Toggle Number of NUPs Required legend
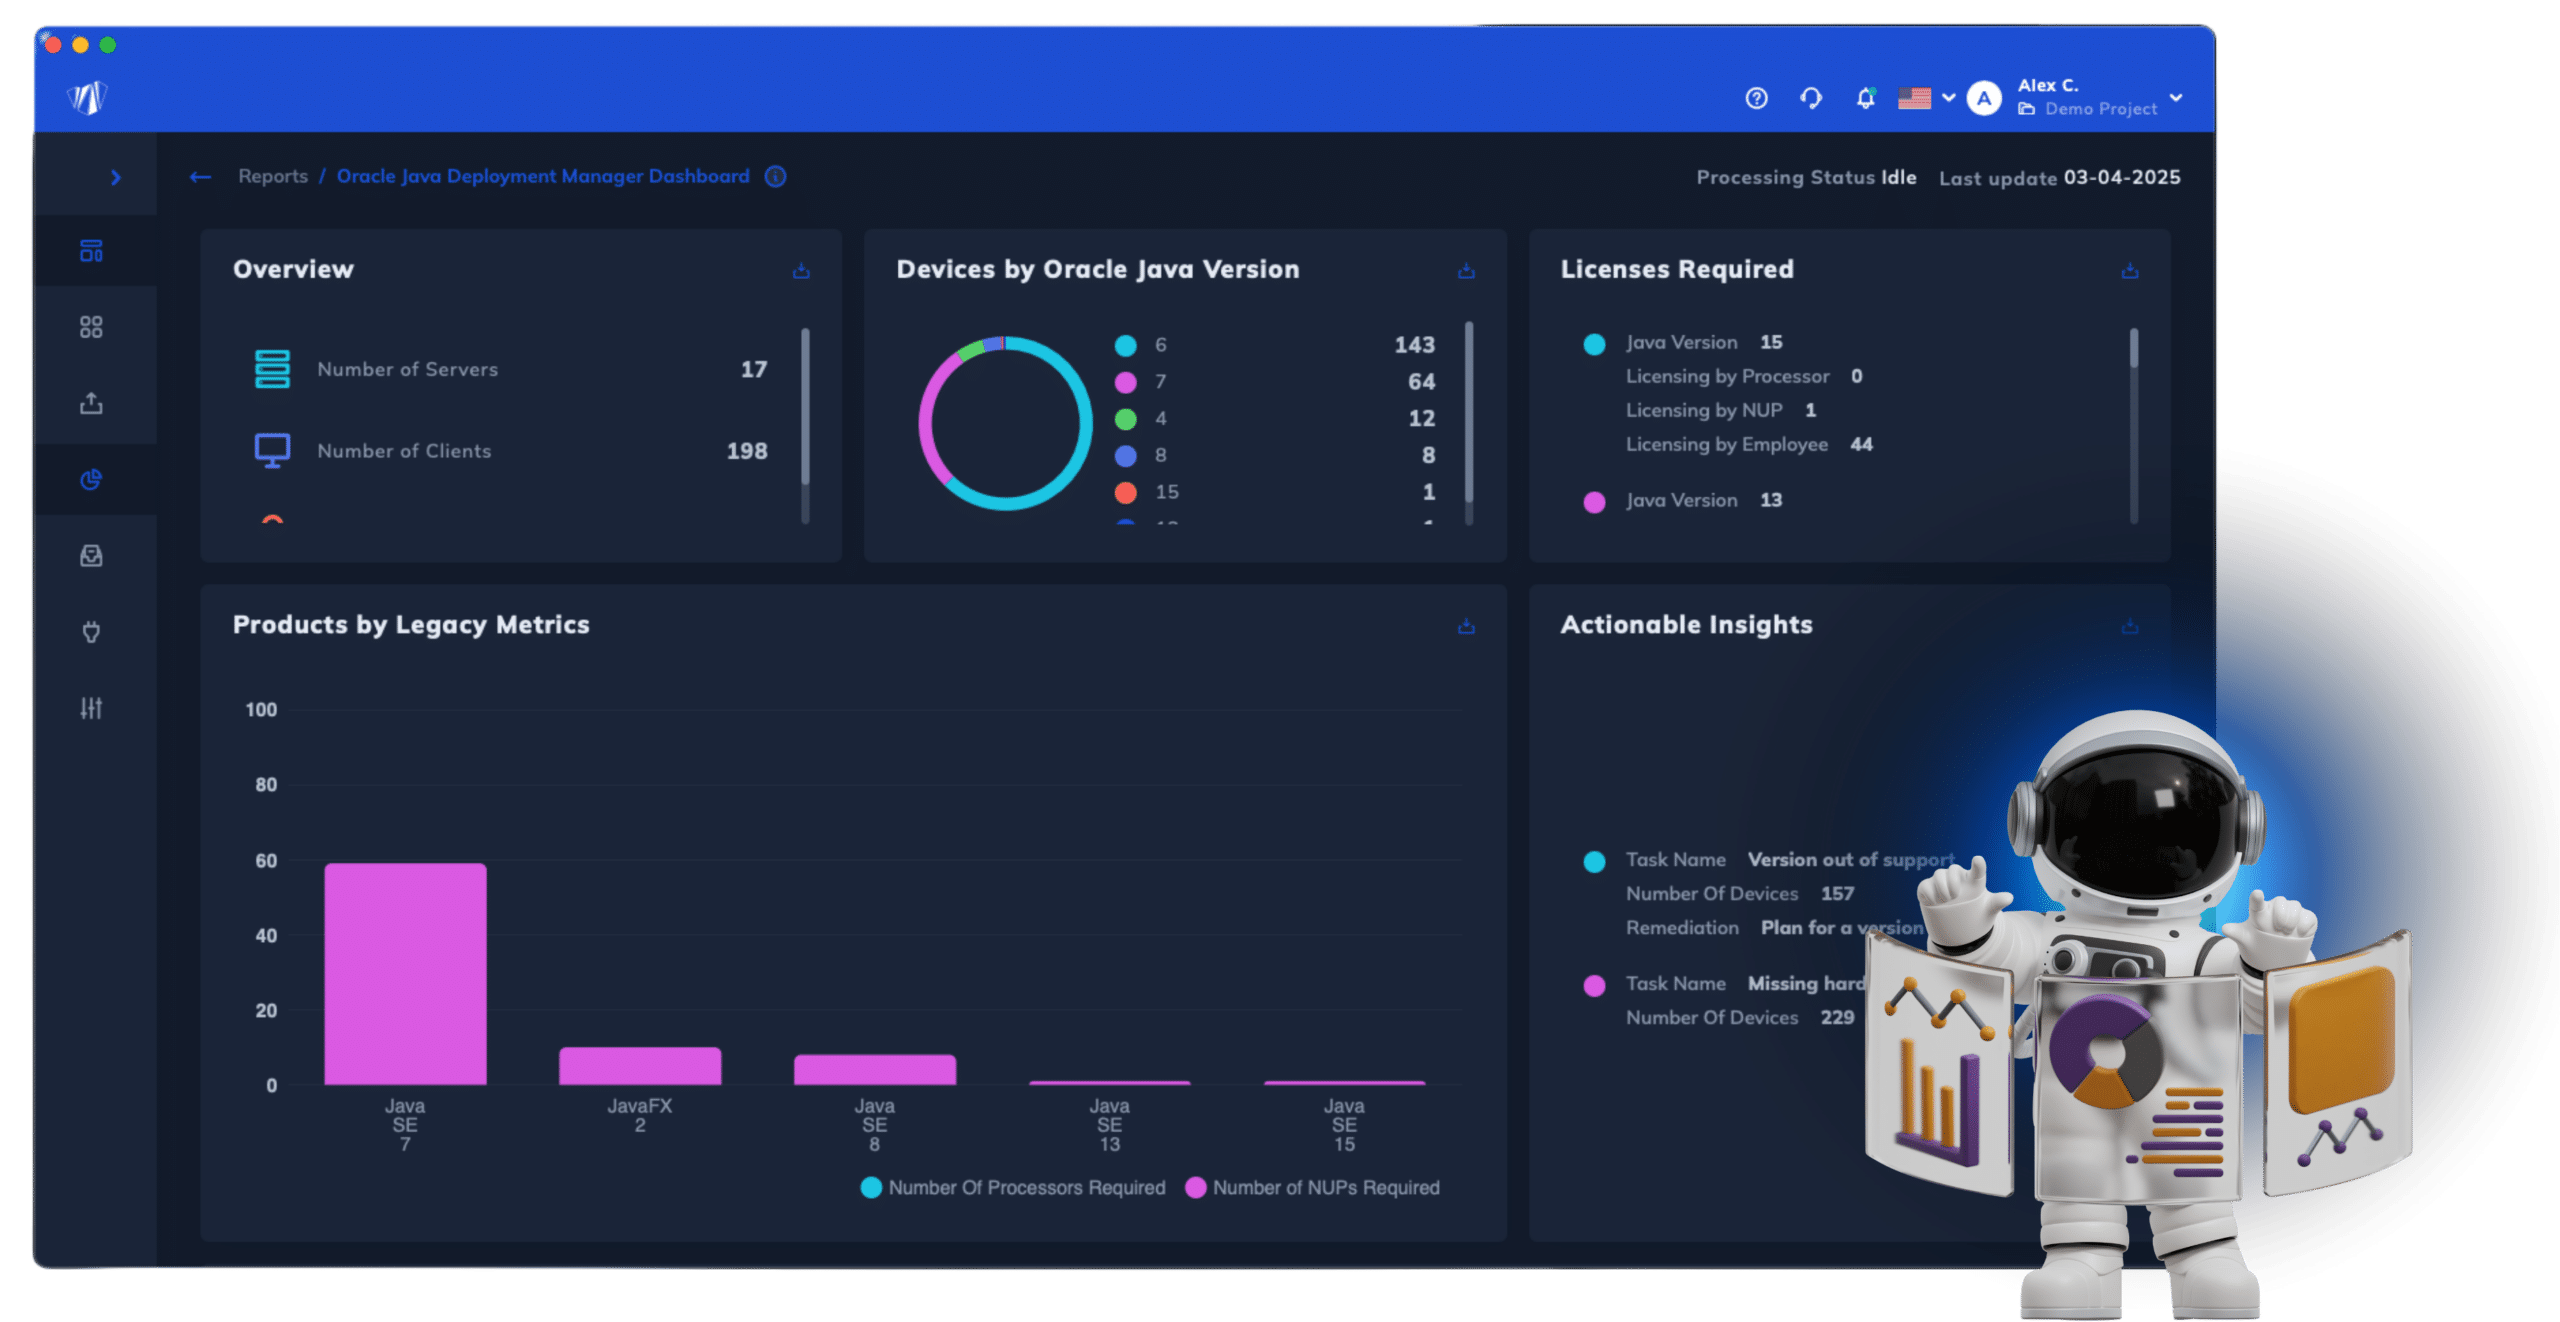Image resolution: width=2560 pixels, height=1322 pixels. (1312, 1187)
